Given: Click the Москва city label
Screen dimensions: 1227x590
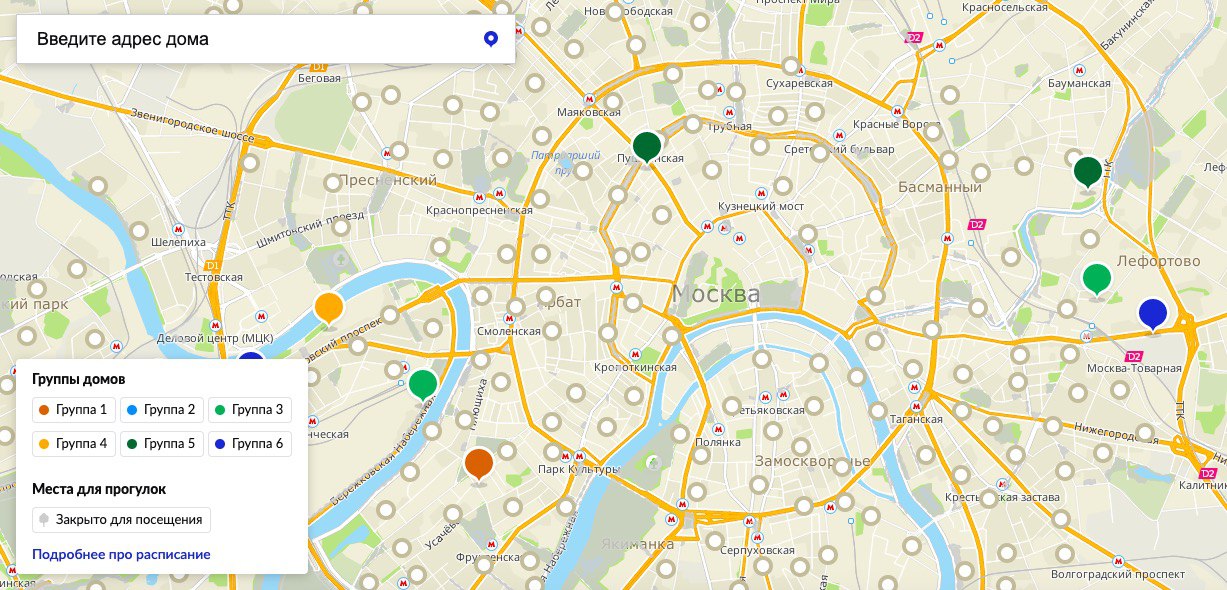Looking at the screenshot, I should tap(716, 294).
